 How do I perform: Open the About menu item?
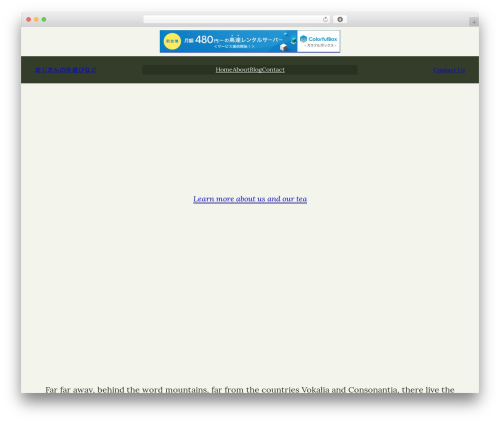tap(241, 70)
